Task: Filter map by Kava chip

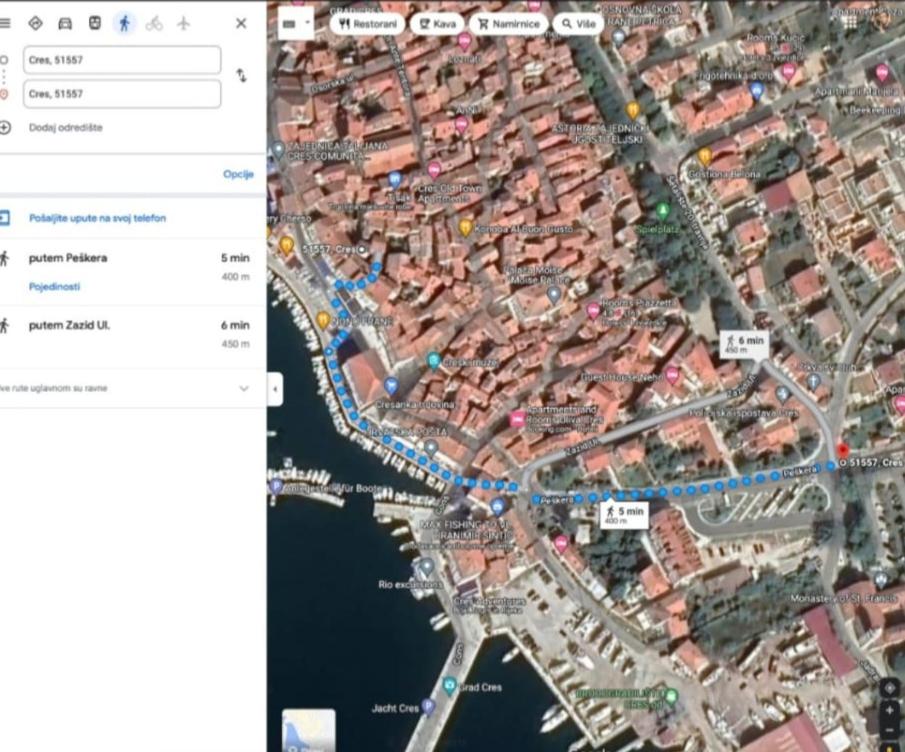Action: point(437,24)
